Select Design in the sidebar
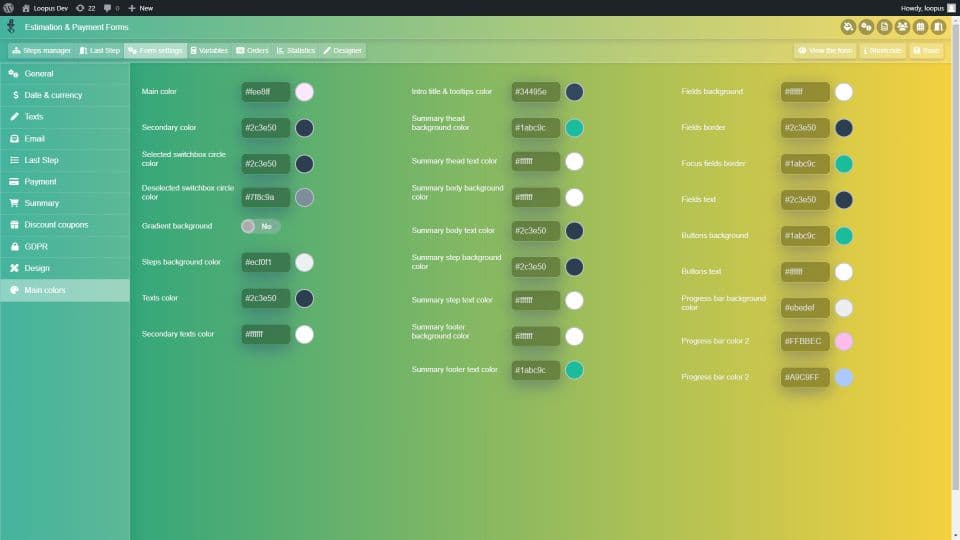Image resolution: width=960 pixels, height=540 pixels. click(x=65, y=268)
